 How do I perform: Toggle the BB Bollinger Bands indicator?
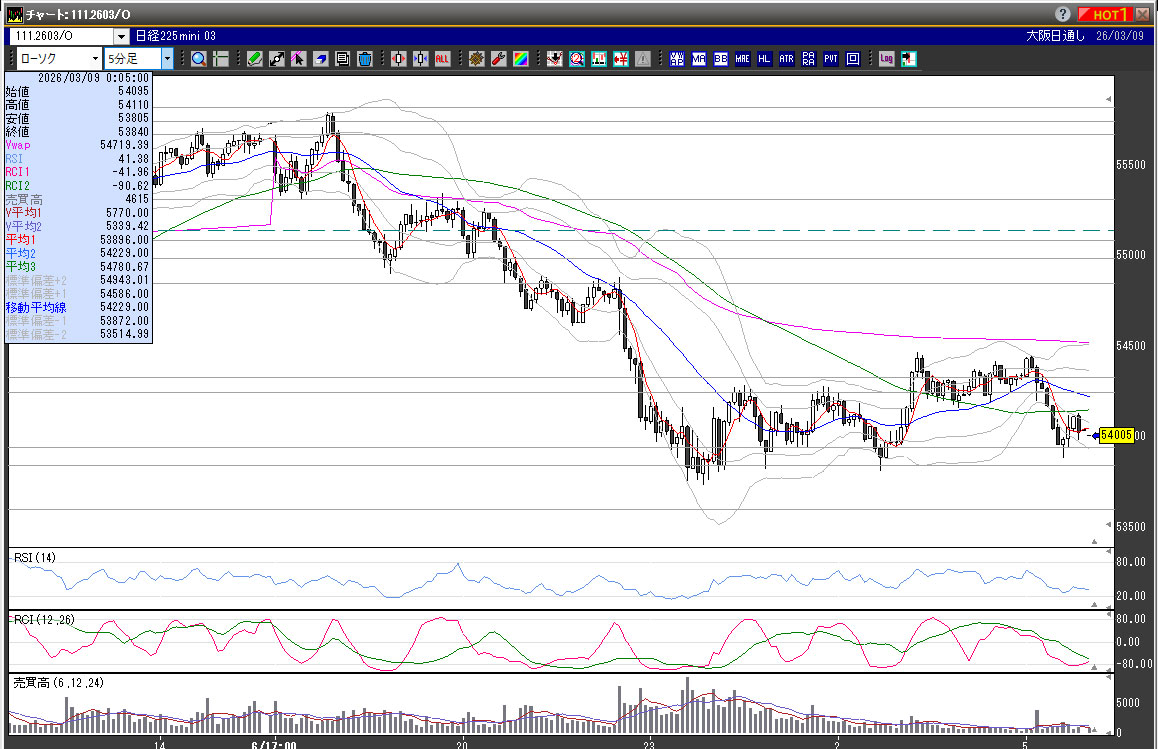721,59
